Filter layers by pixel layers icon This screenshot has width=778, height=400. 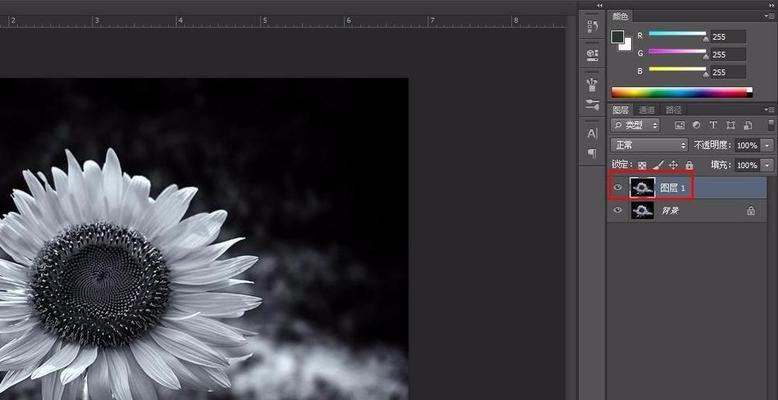pyautogui.click(x=679, y=125)
